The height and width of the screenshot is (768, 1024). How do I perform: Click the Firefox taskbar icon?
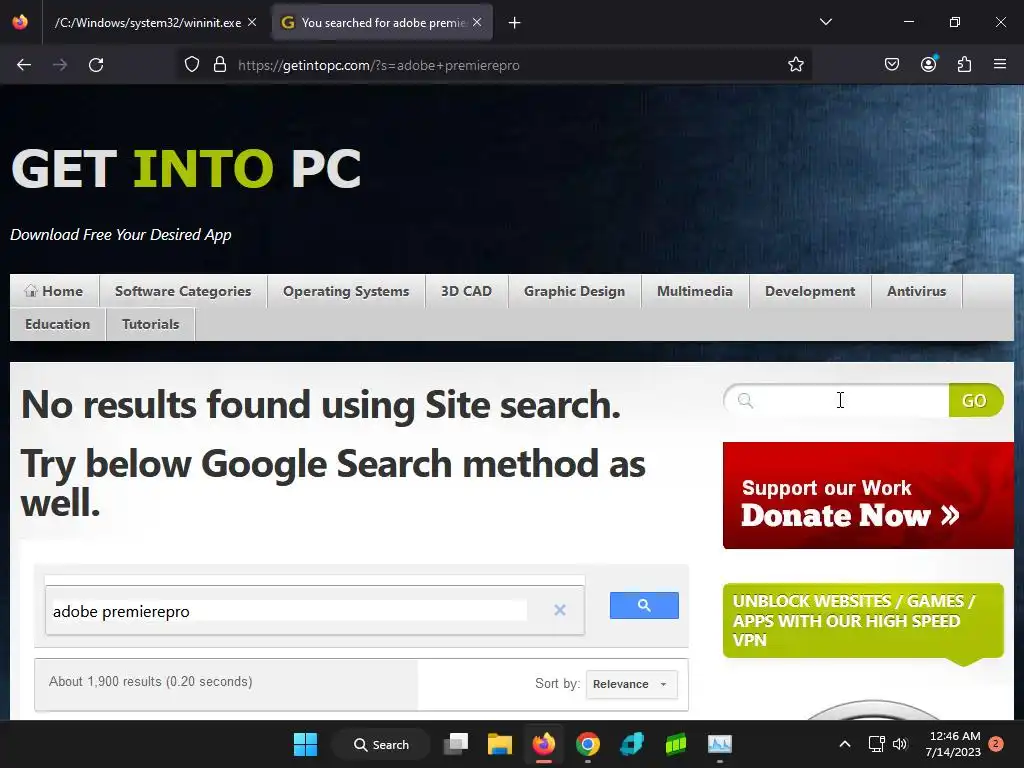543,744
